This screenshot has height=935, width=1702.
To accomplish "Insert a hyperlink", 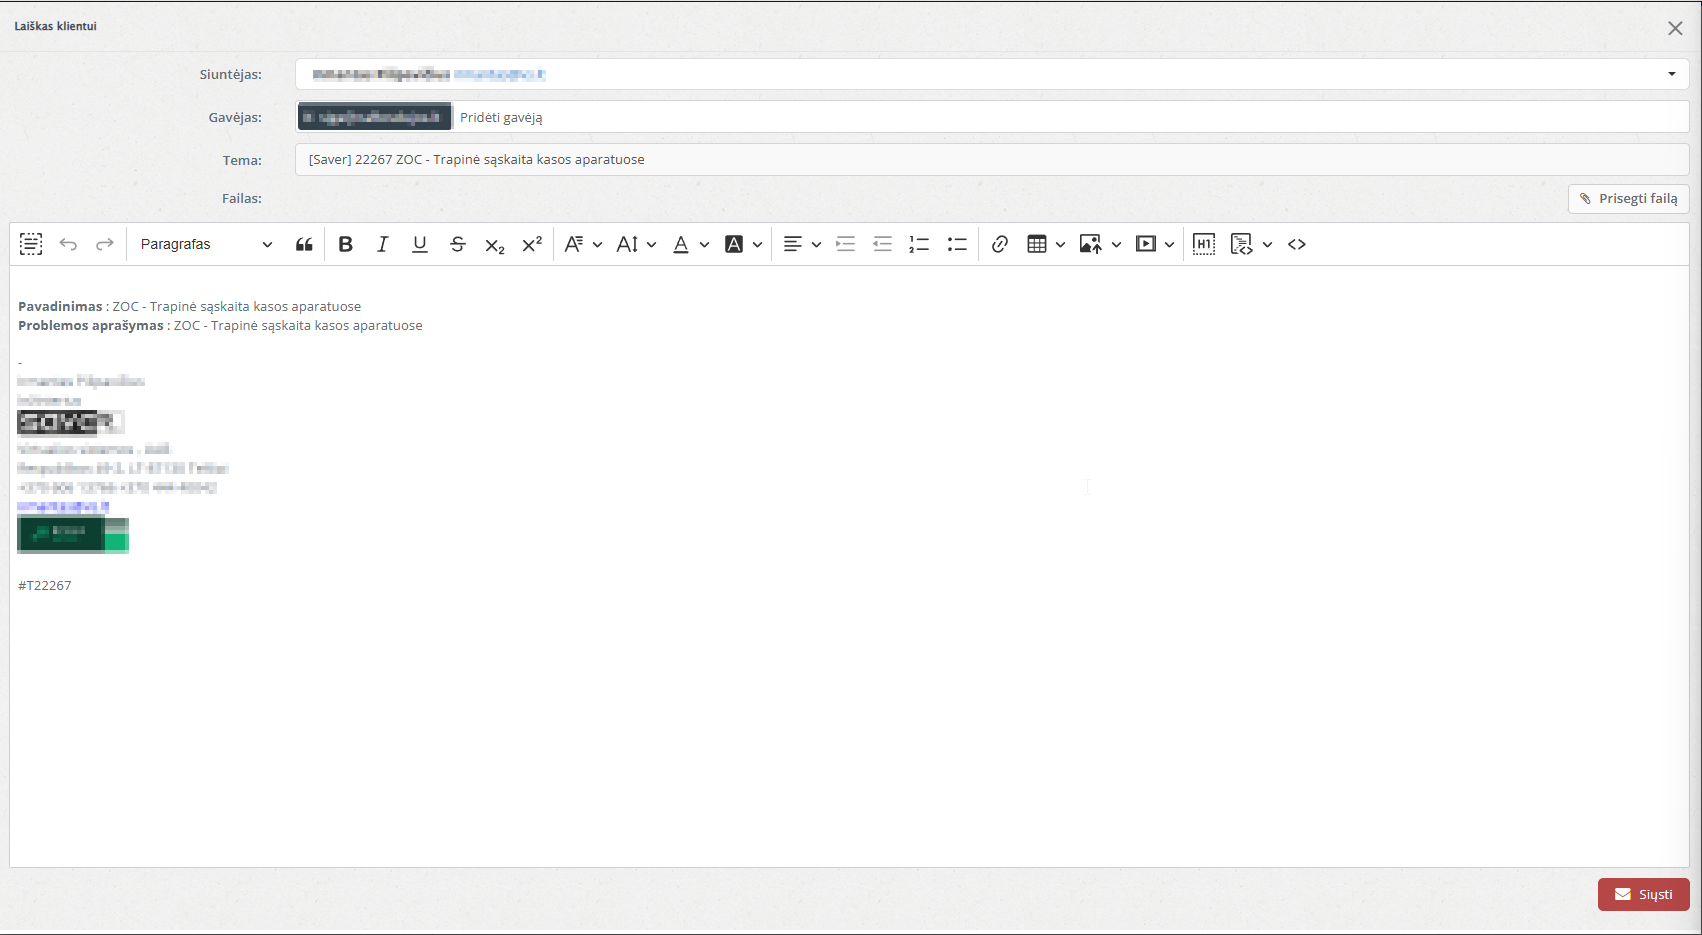I will (999, 244).
